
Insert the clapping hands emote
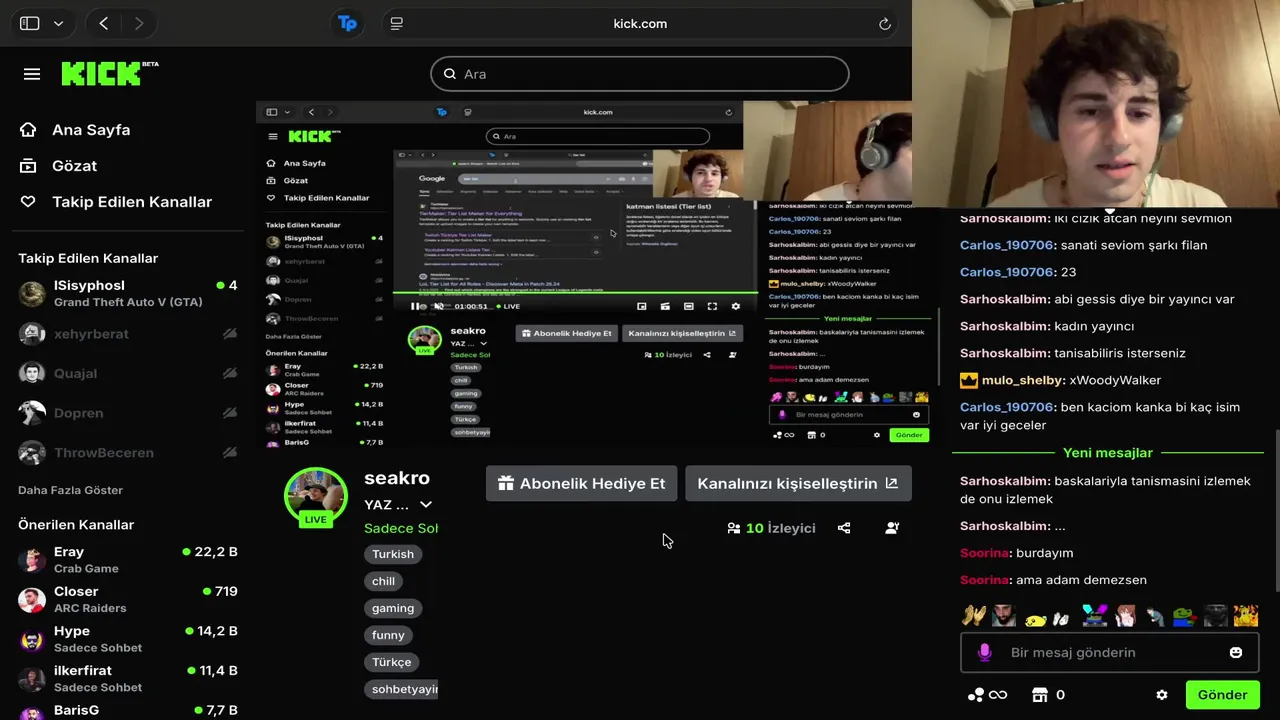[975, 615]
